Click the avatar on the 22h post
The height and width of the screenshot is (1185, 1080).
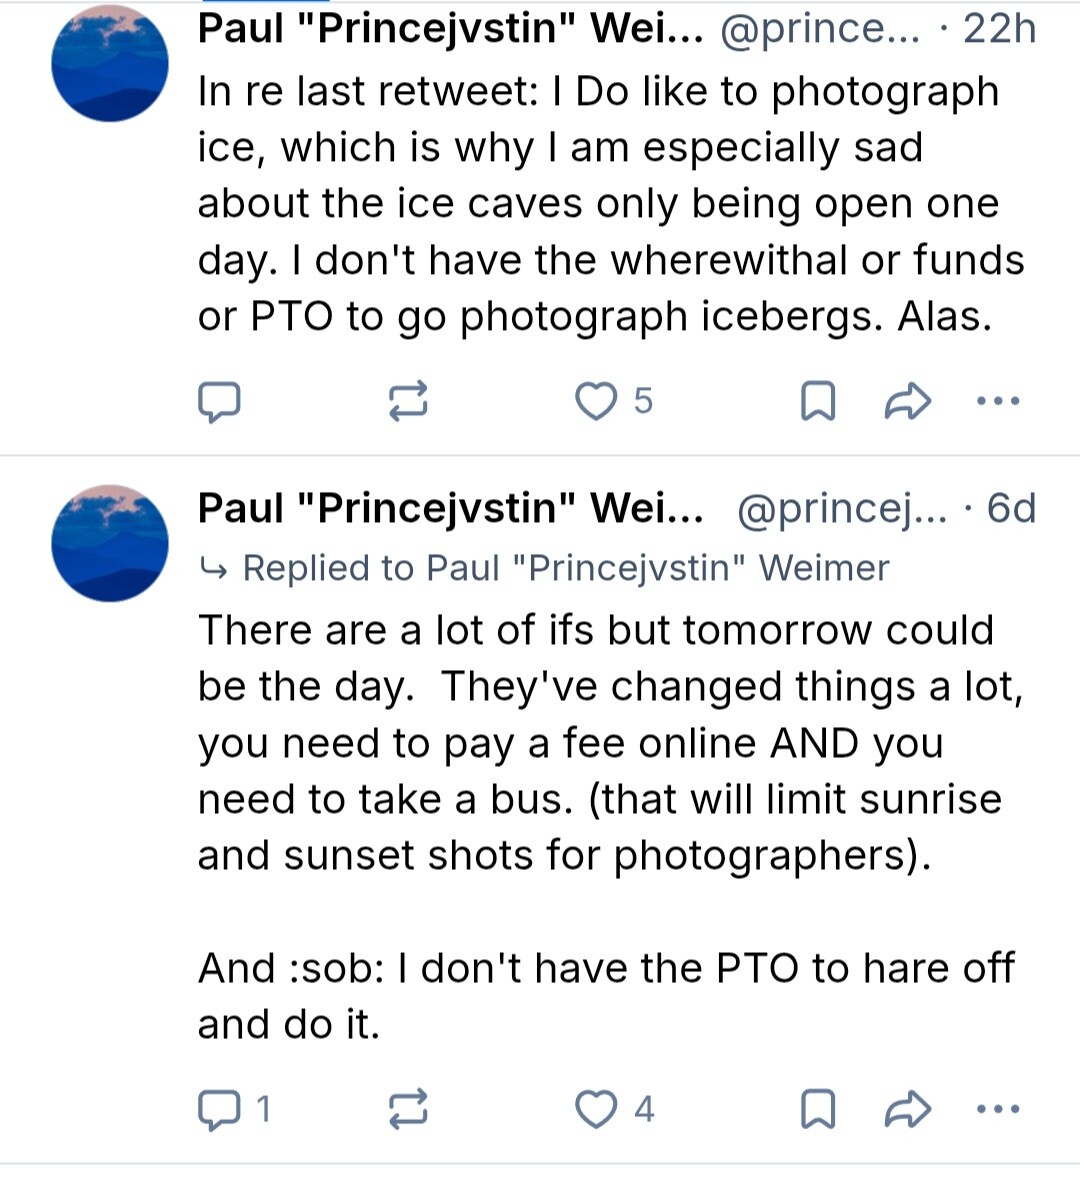coord(110,62)
